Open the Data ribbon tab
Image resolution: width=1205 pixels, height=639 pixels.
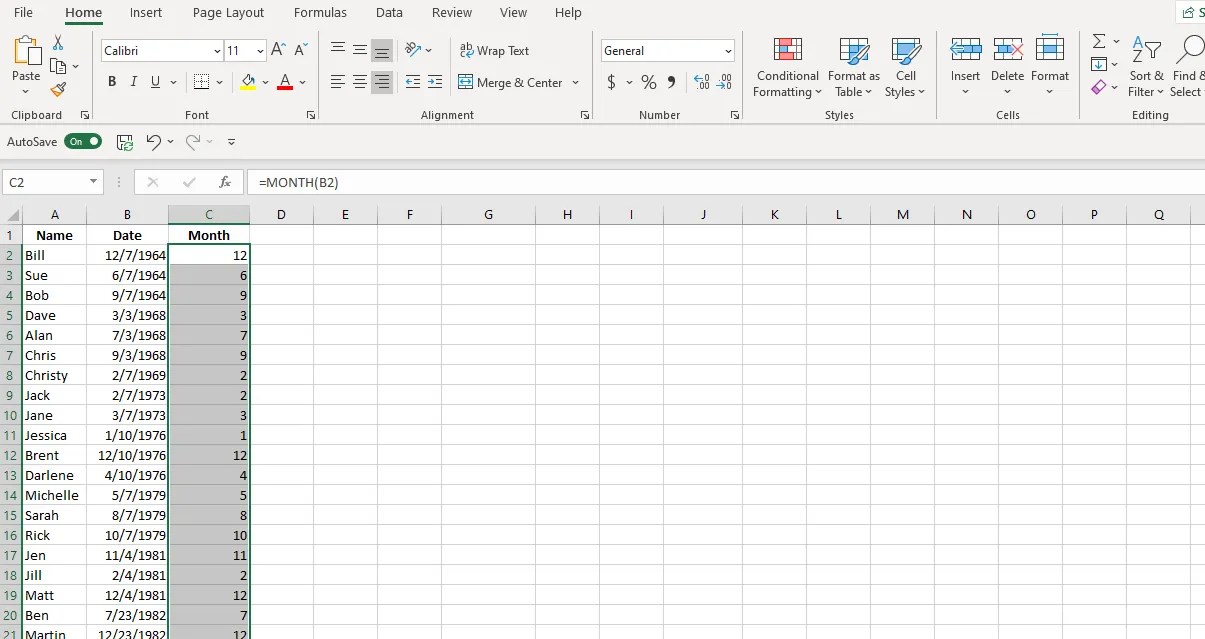point(389,13)
